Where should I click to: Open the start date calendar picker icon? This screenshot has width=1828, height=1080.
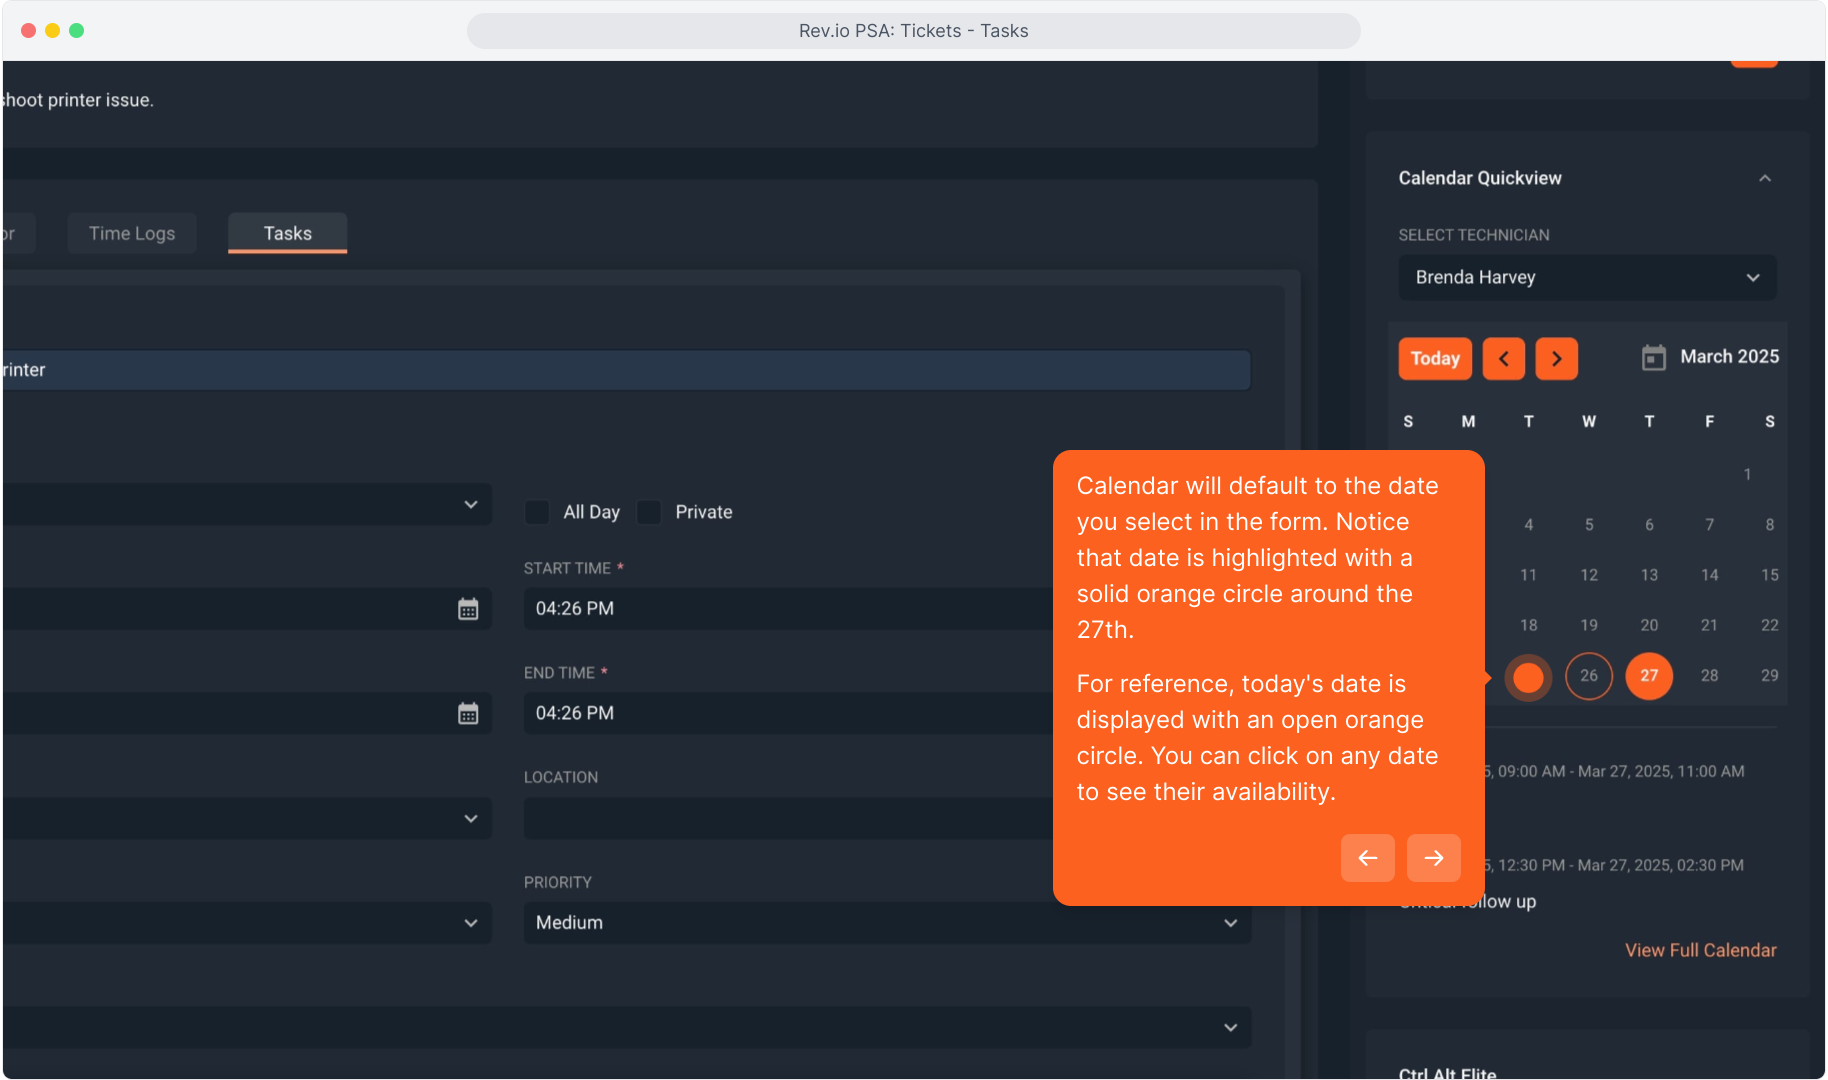[x=468, y=609]
